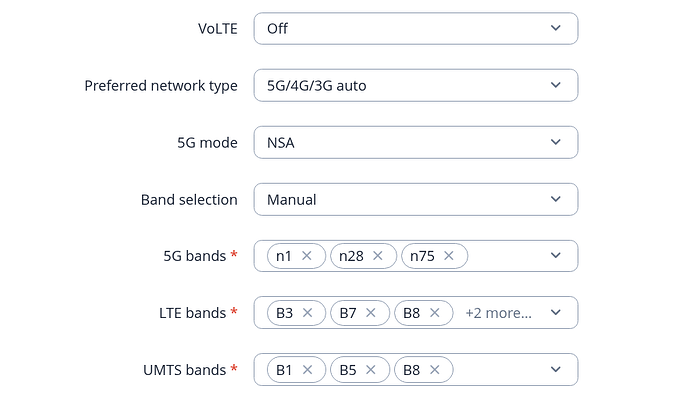The image size is (690, 410).
Task: Expand the 5G bands list chevron
Action: click(x=556, y=256)
